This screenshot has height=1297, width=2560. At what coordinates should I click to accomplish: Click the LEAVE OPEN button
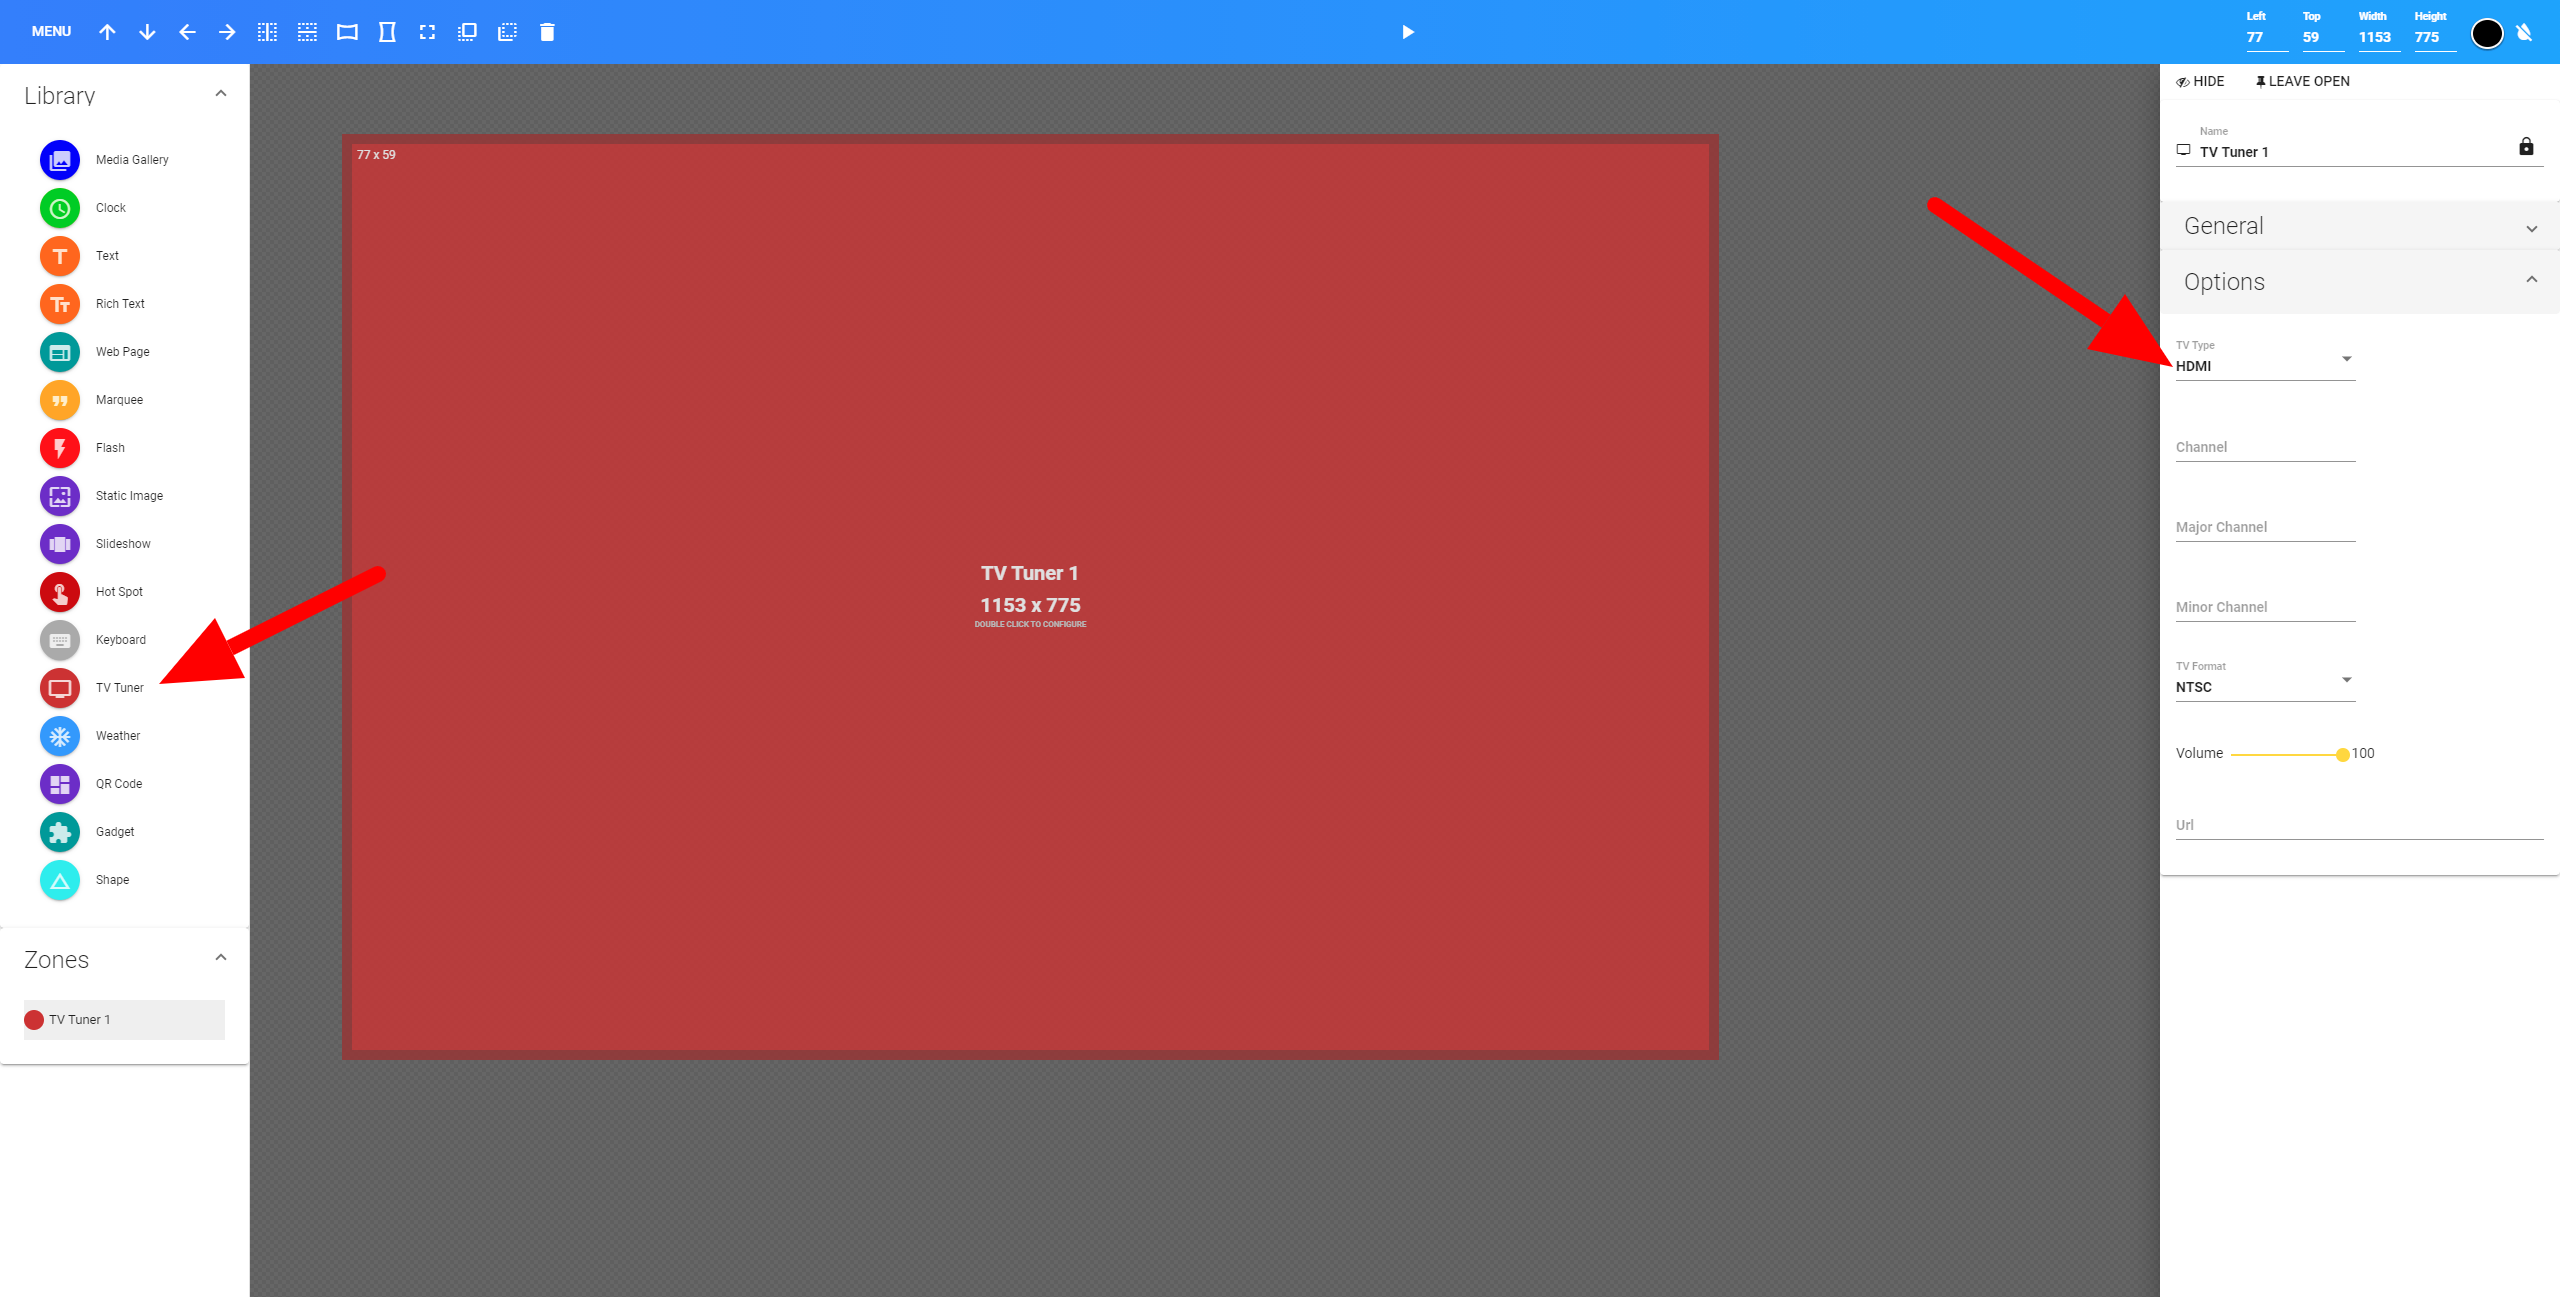click(2302, 82)
